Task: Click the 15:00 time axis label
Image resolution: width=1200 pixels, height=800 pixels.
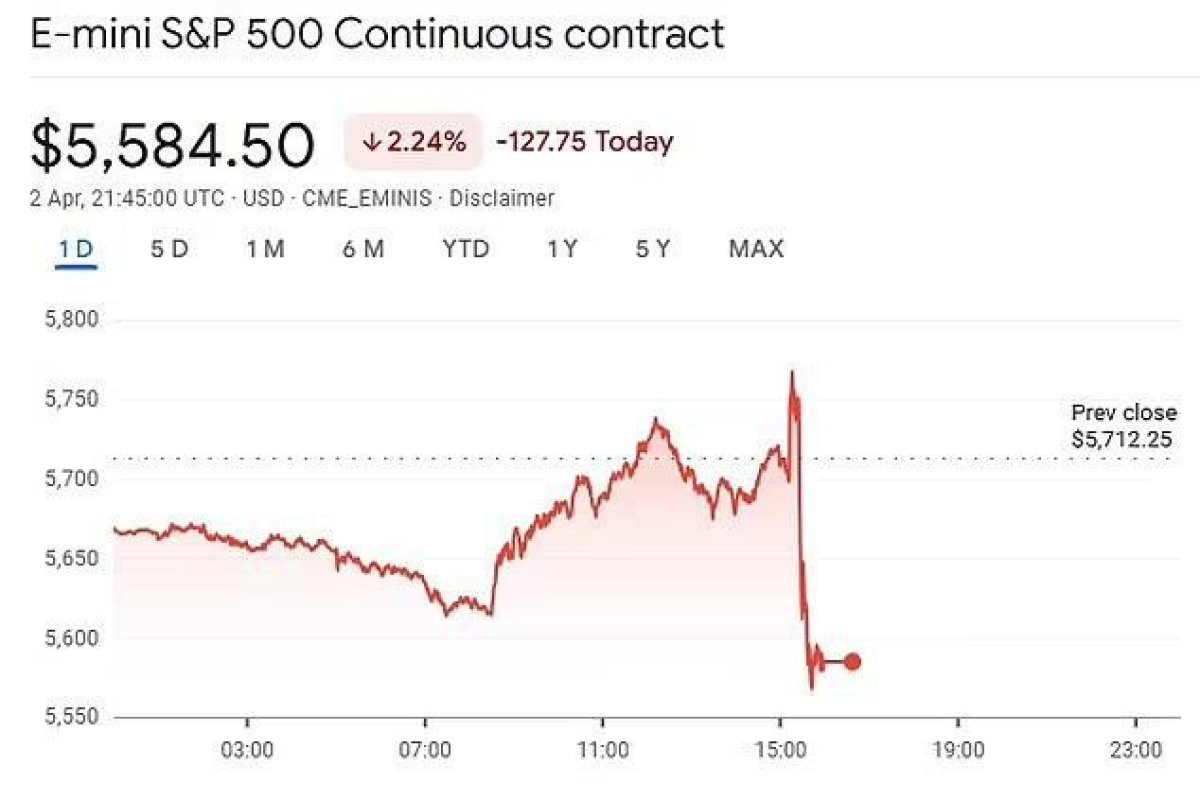Action: [780, 749]
